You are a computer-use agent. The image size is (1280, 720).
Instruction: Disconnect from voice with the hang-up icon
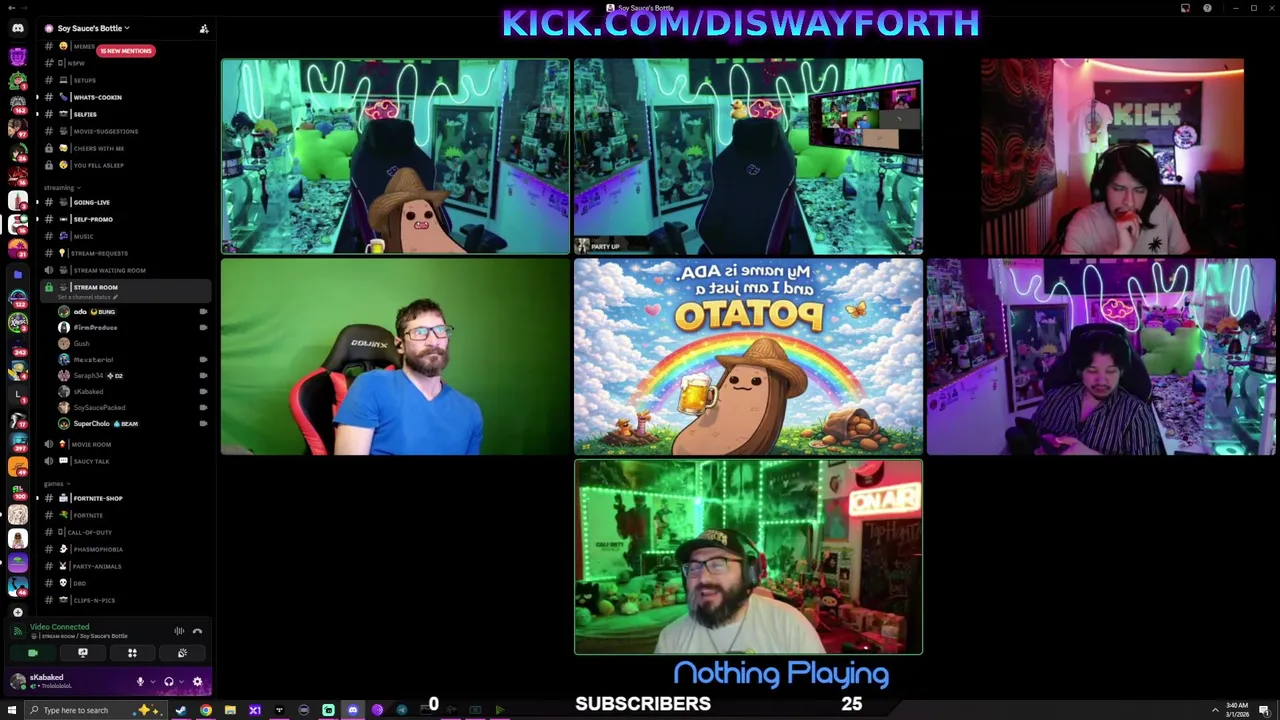click(x=197, y=631)
